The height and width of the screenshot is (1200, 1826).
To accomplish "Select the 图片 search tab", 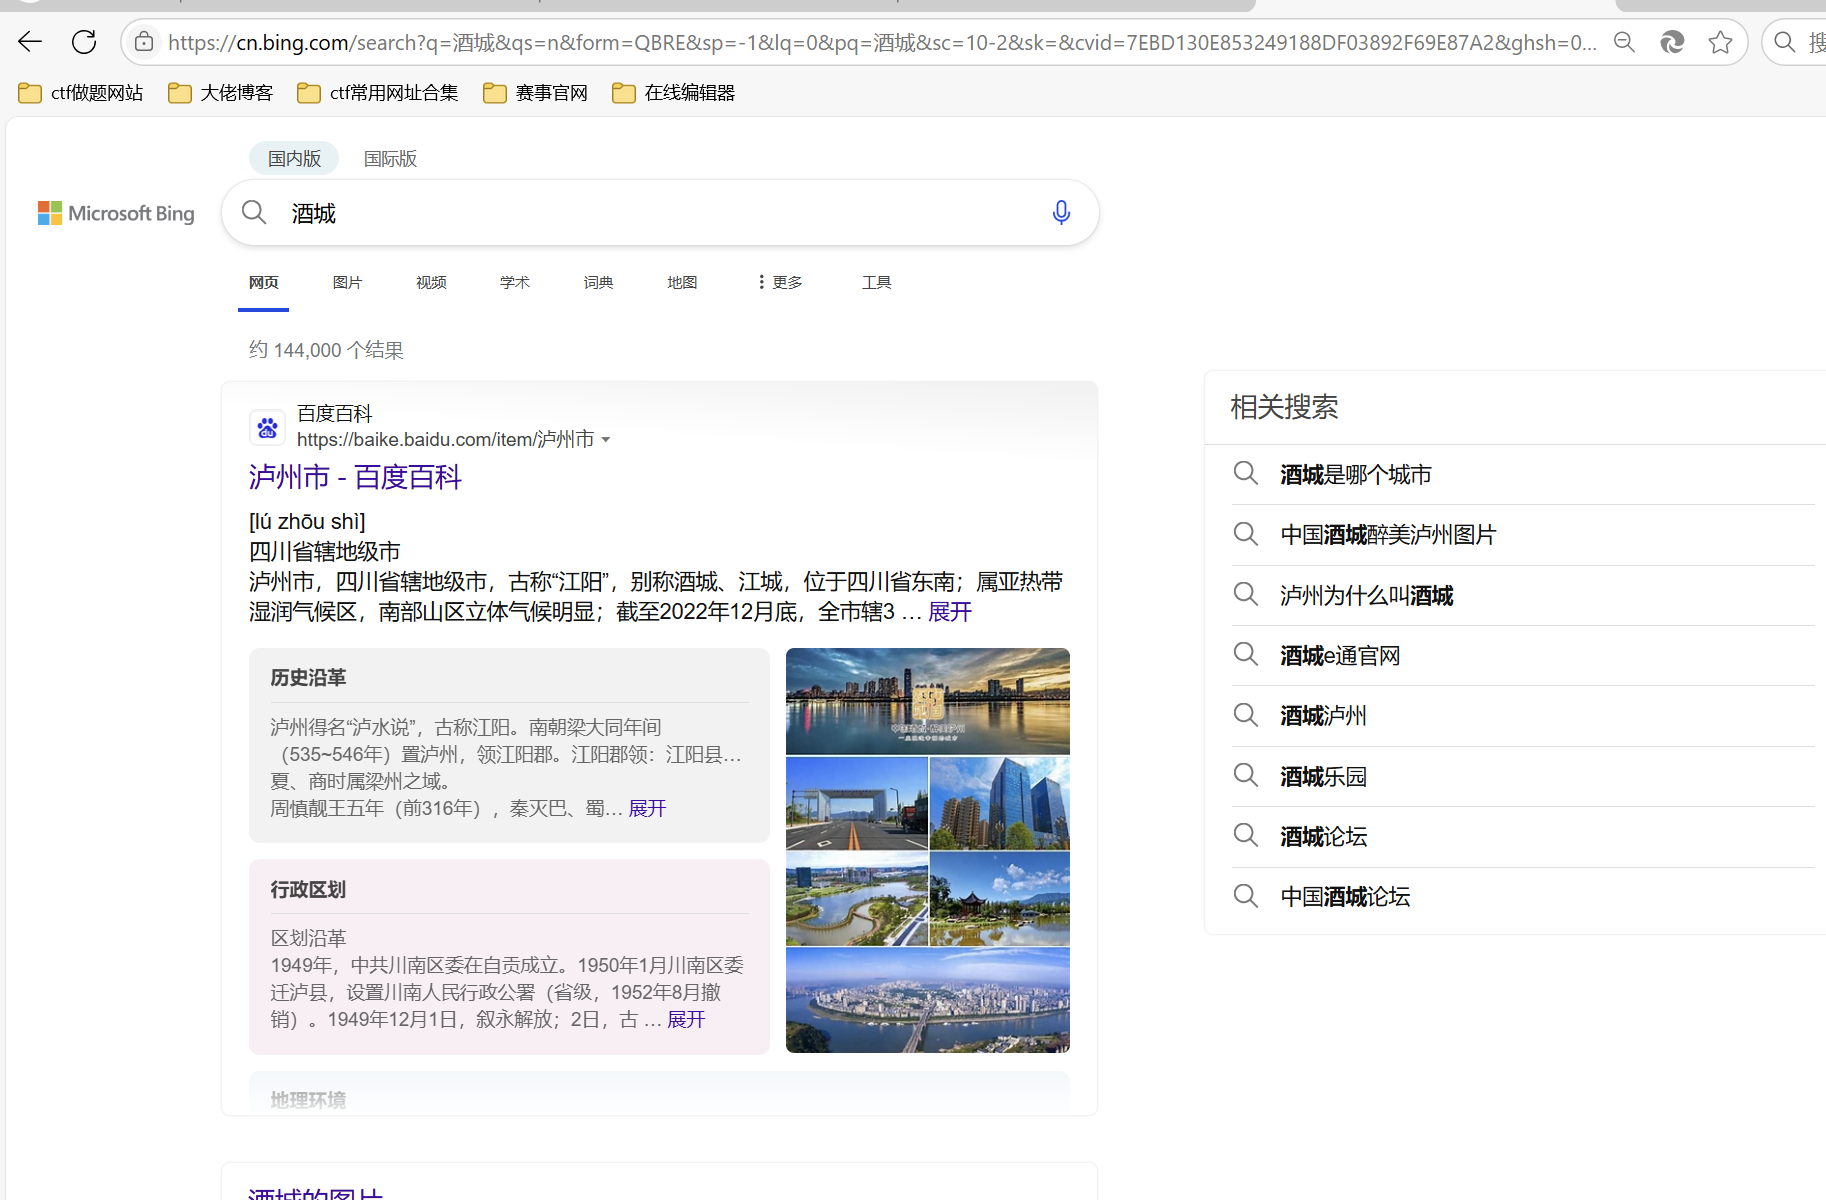I will tap(347, 282).
